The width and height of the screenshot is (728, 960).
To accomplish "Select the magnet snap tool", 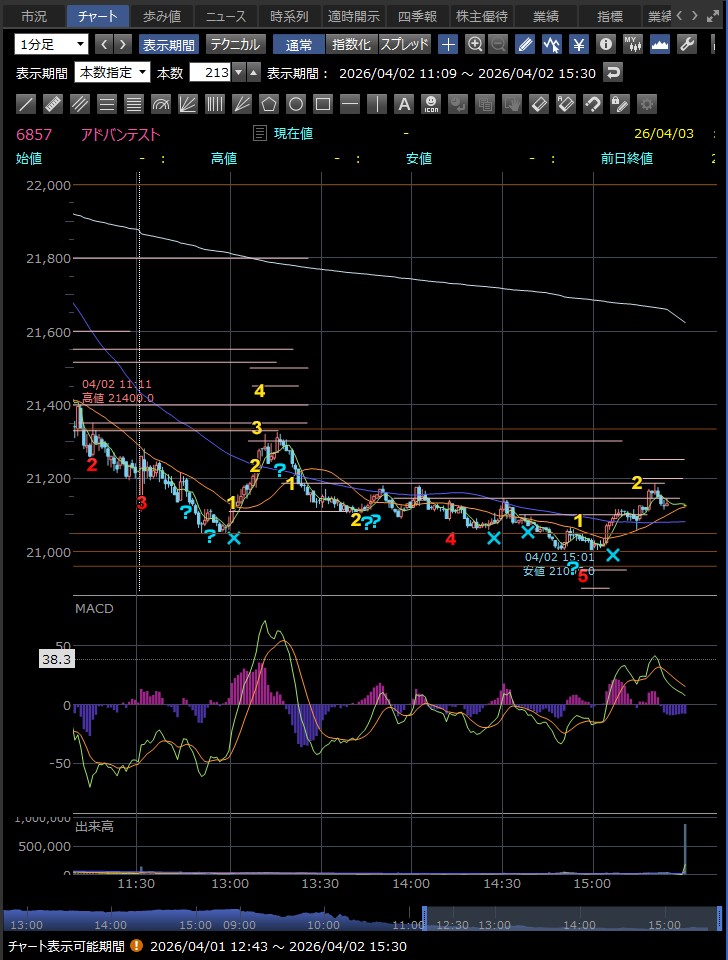I will [x=593, y=104].
